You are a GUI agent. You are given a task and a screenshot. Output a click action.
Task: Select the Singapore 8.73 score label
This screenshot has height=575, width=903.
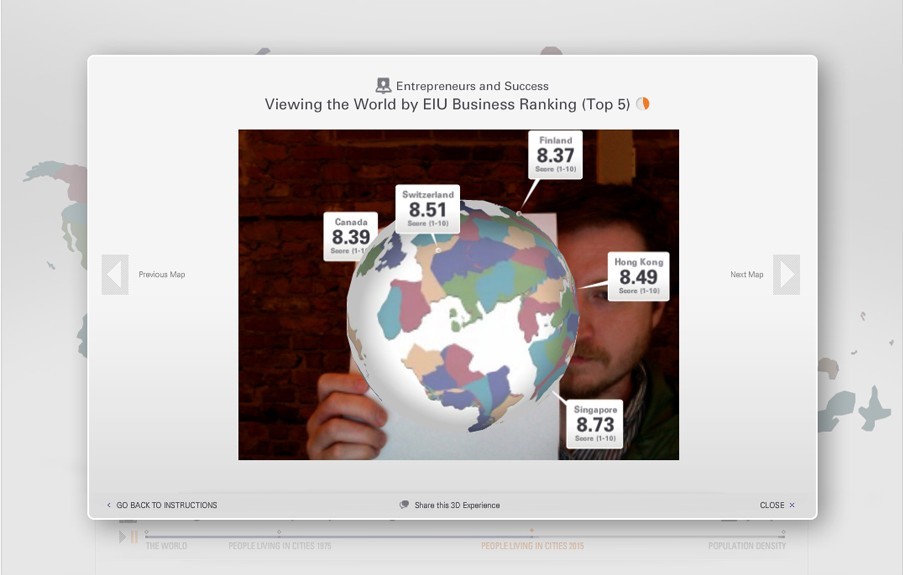pos(595,424)
